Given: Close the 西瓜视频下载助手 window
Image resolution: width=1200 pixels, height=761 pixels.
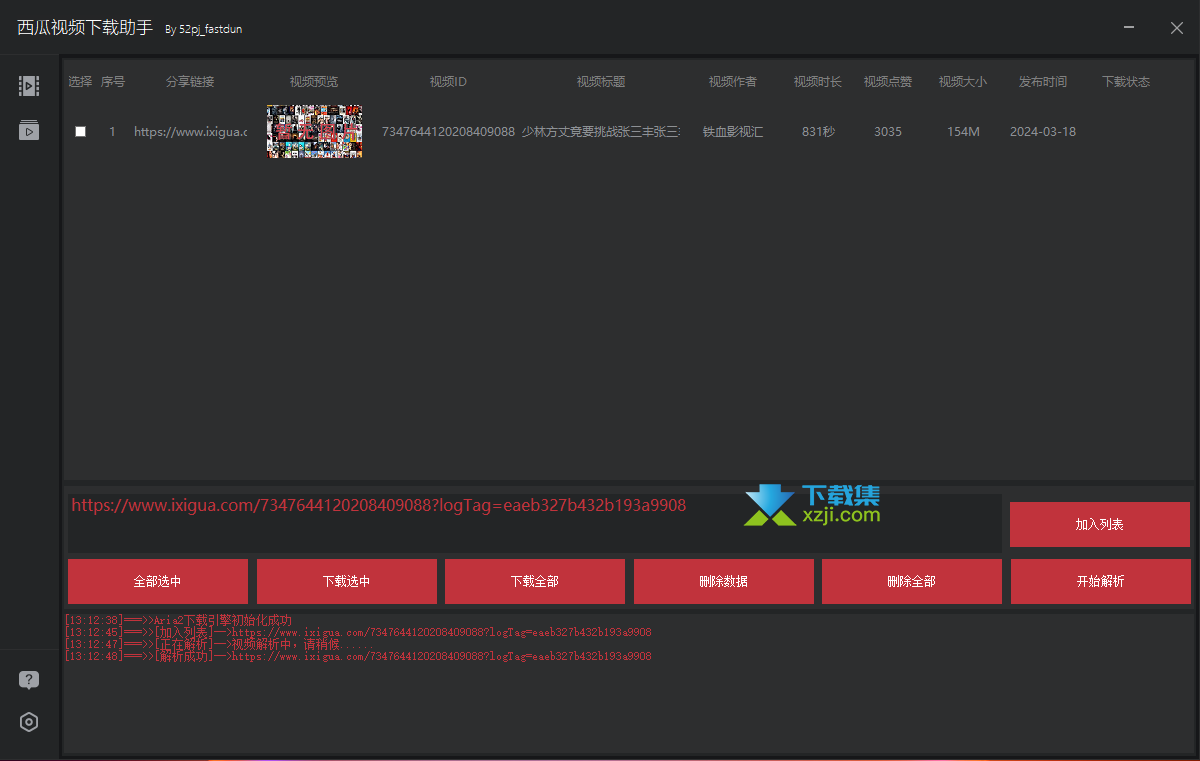Looking at the screenshot, I should 1177,28.
